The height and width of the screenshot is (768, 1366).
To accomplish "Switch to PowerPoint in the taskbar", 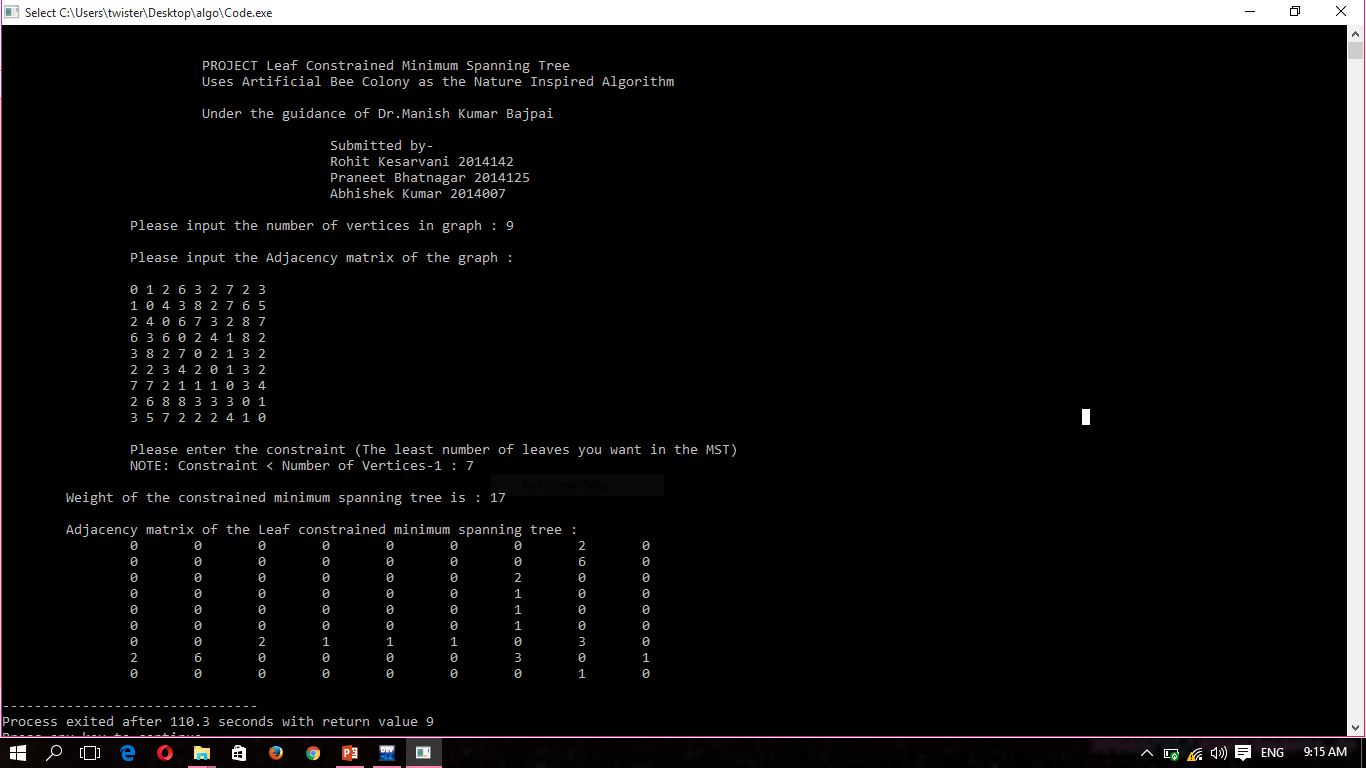I will [x=350, y=752].
